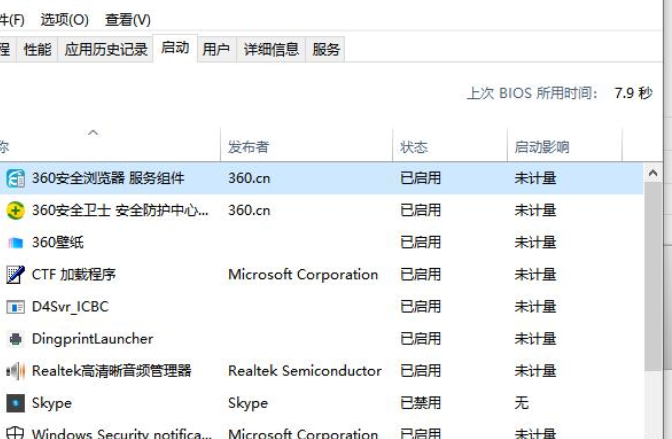This screenshot has width=672, height=439.
Task: Switch to the 应用历史记录 tab
Action: click(x=106, y=49)
